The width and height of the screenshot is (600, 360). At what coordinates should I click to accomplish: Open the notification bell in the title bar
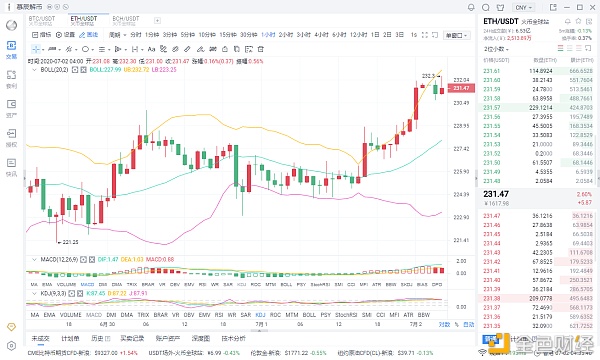(471, 7)
